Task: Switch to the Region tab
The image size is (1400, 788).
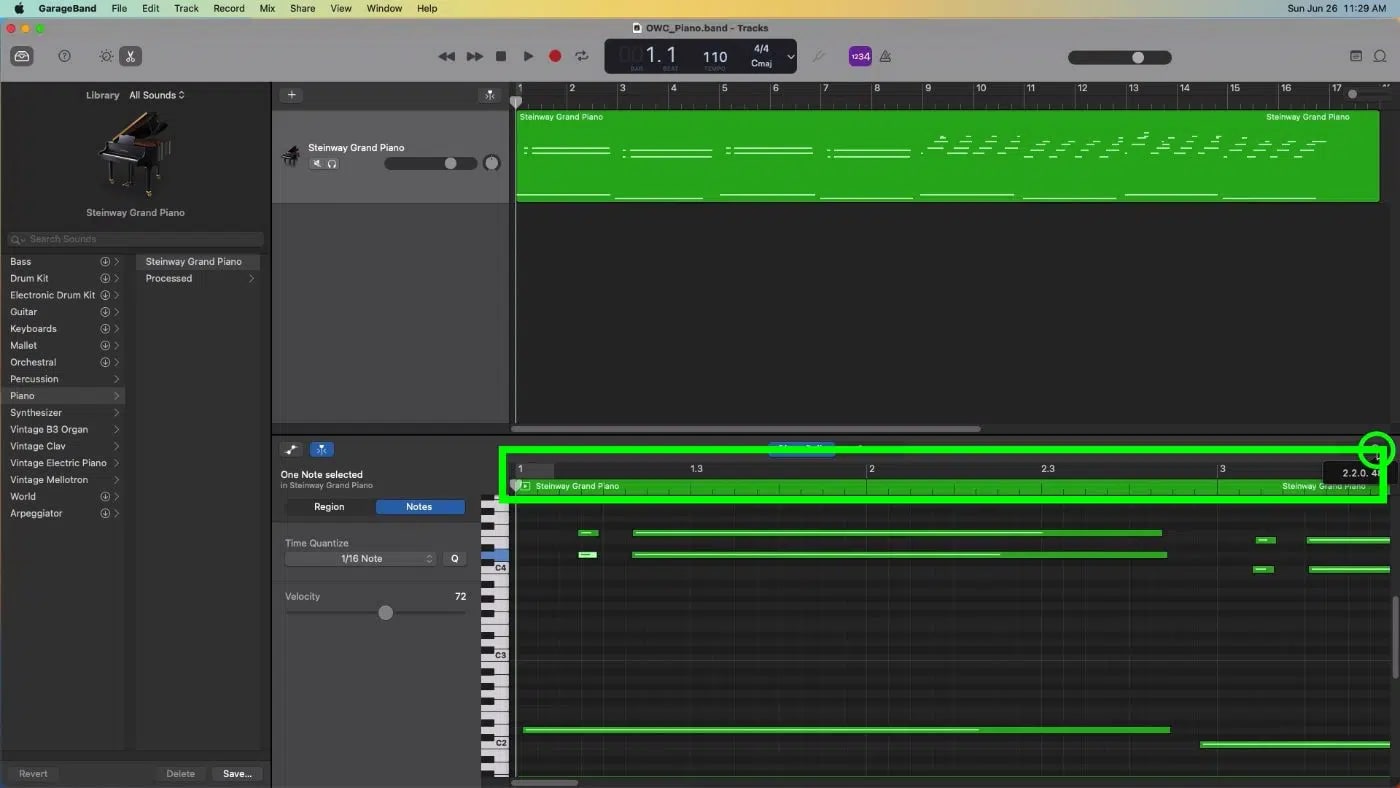Action: coord(328,507)
